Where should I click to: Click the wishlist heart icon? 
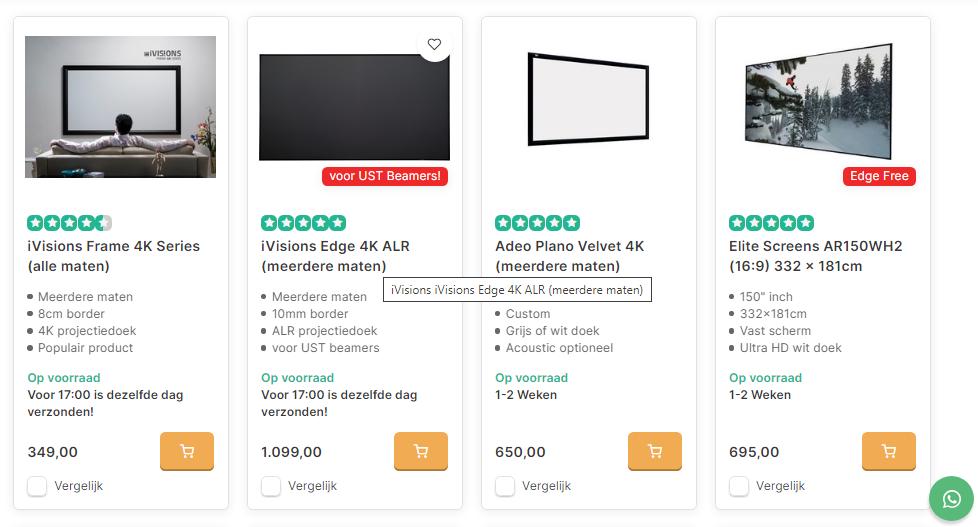(434, 44)
